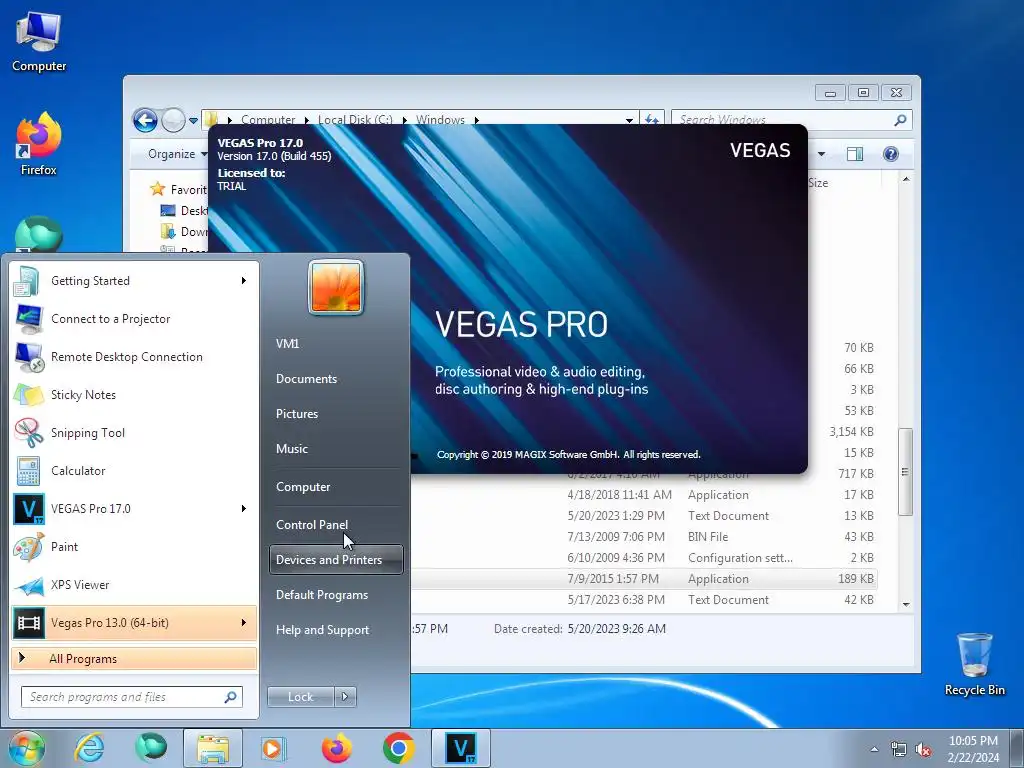Click the Start menu search magnifier icon

(x=231, y=697)
